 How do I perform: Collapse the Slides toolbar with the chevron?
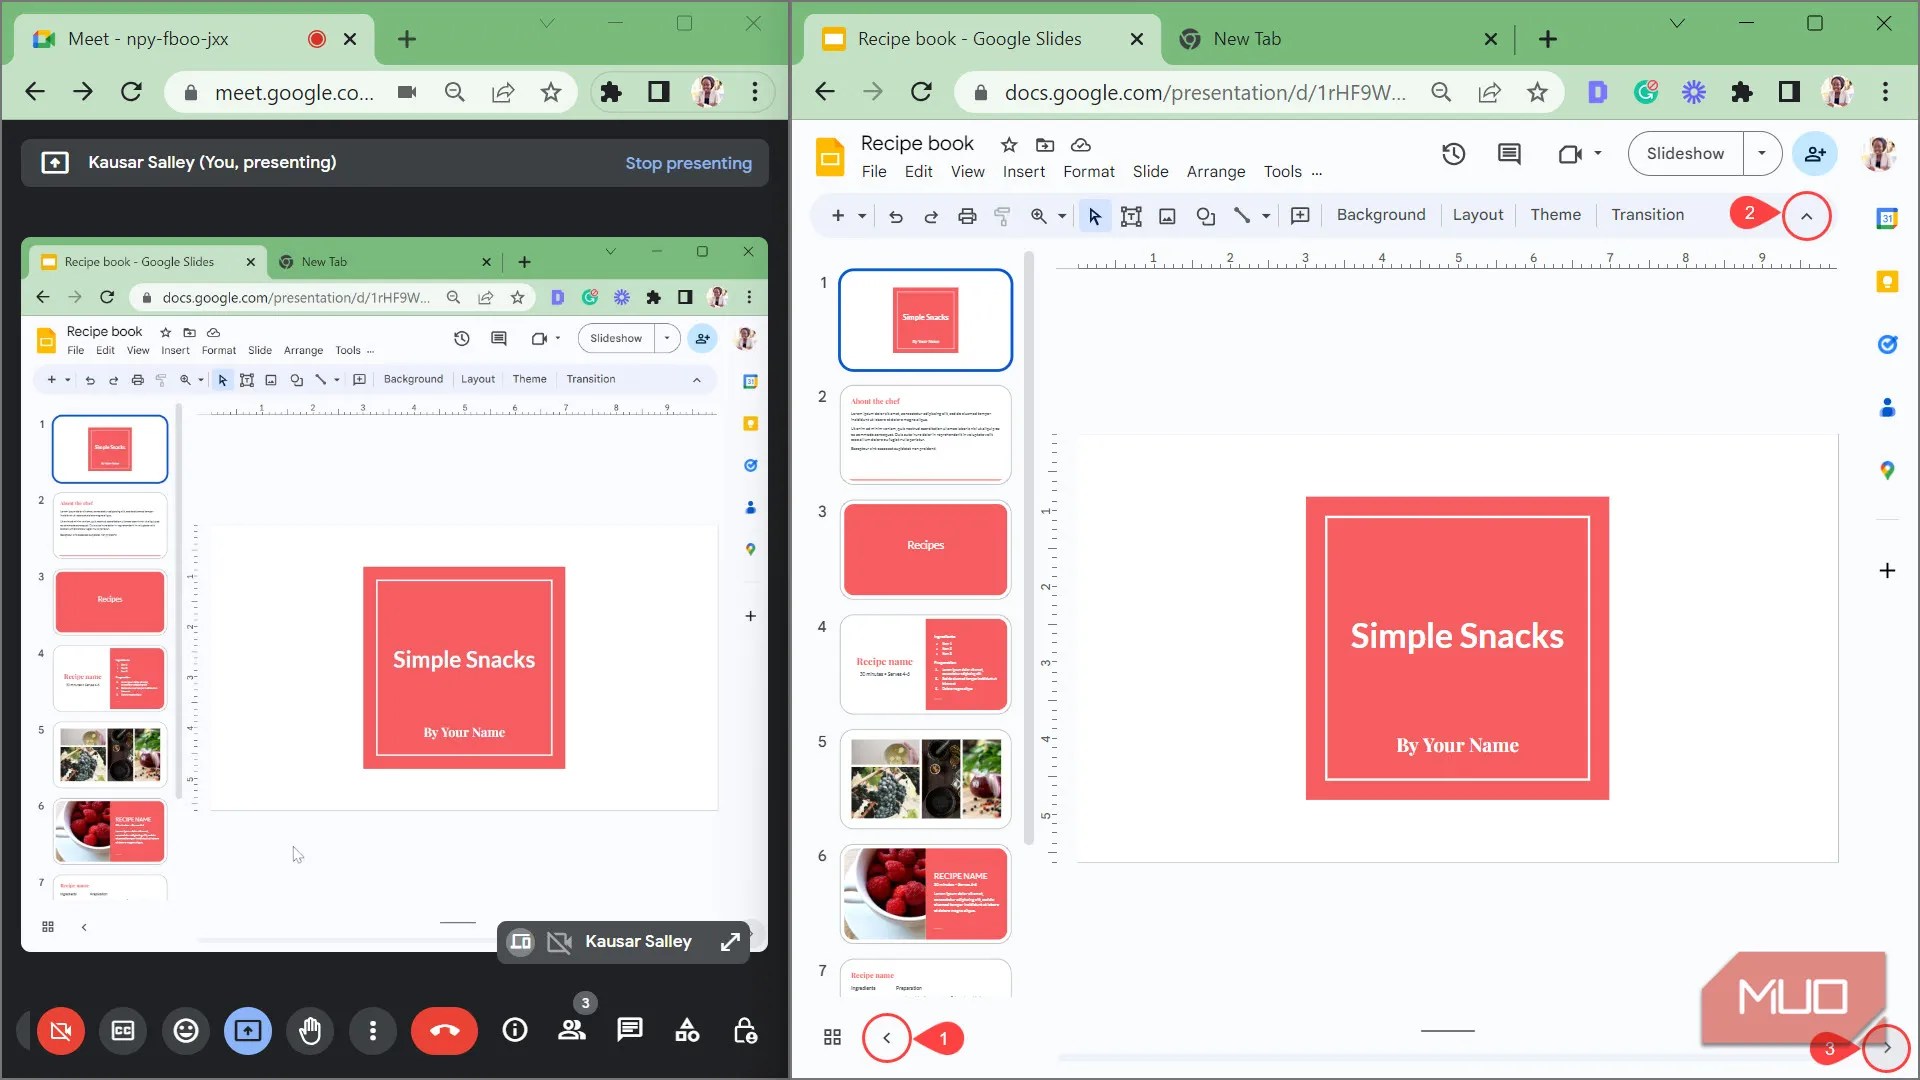tap(1806, 215)
